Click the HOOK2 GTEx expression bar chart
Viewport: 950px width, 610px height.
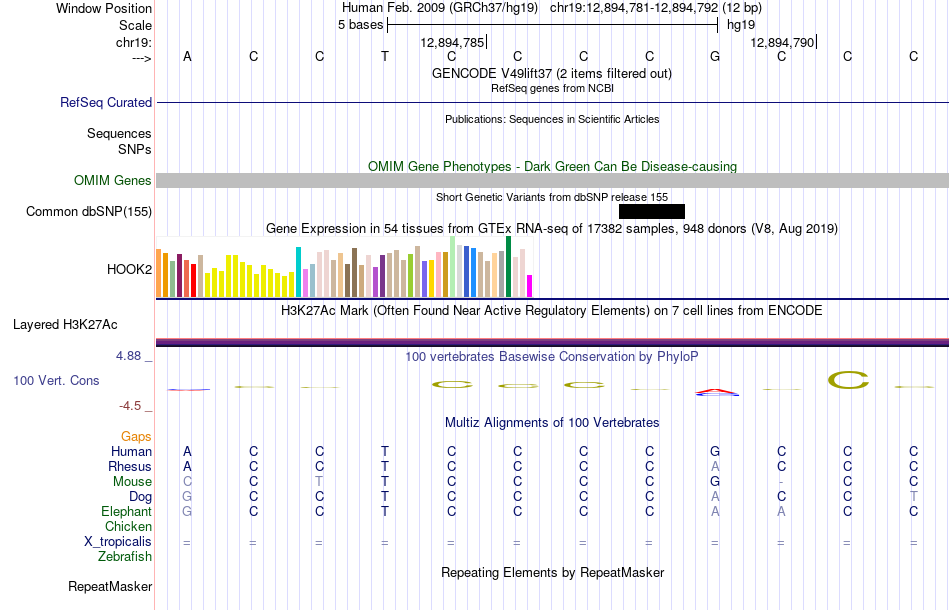pyautogui.click(x=344, y=267)
